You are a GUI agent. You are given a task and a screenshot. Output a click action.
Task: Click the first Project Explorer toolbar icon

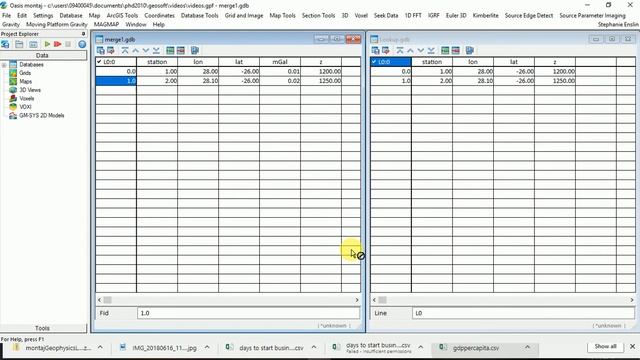5,44
